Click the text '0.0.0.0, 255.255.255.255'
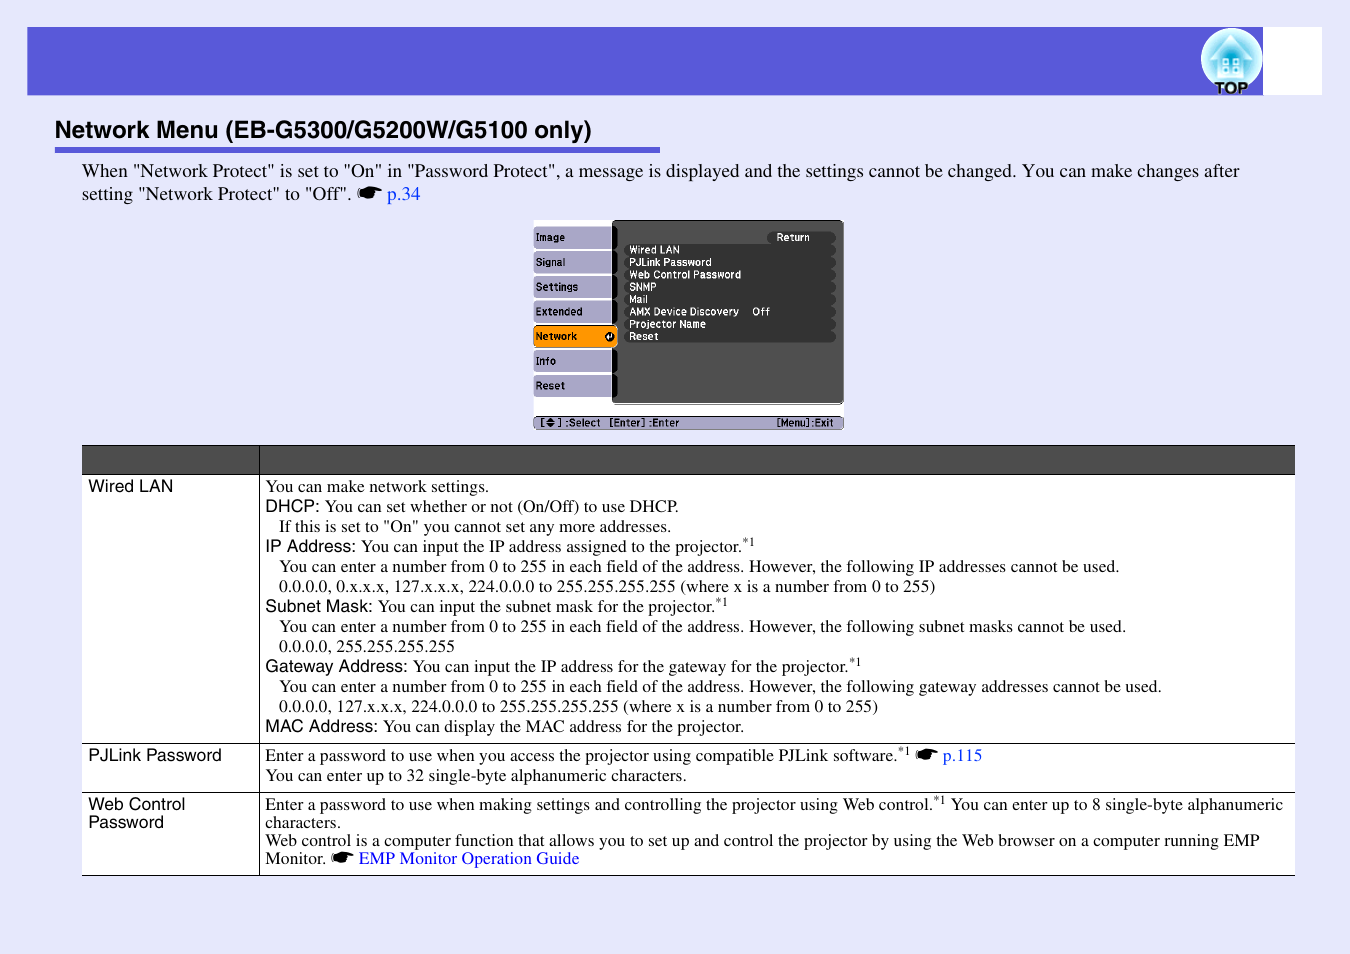The image size is (1350, 954). [x=367, y=647]
